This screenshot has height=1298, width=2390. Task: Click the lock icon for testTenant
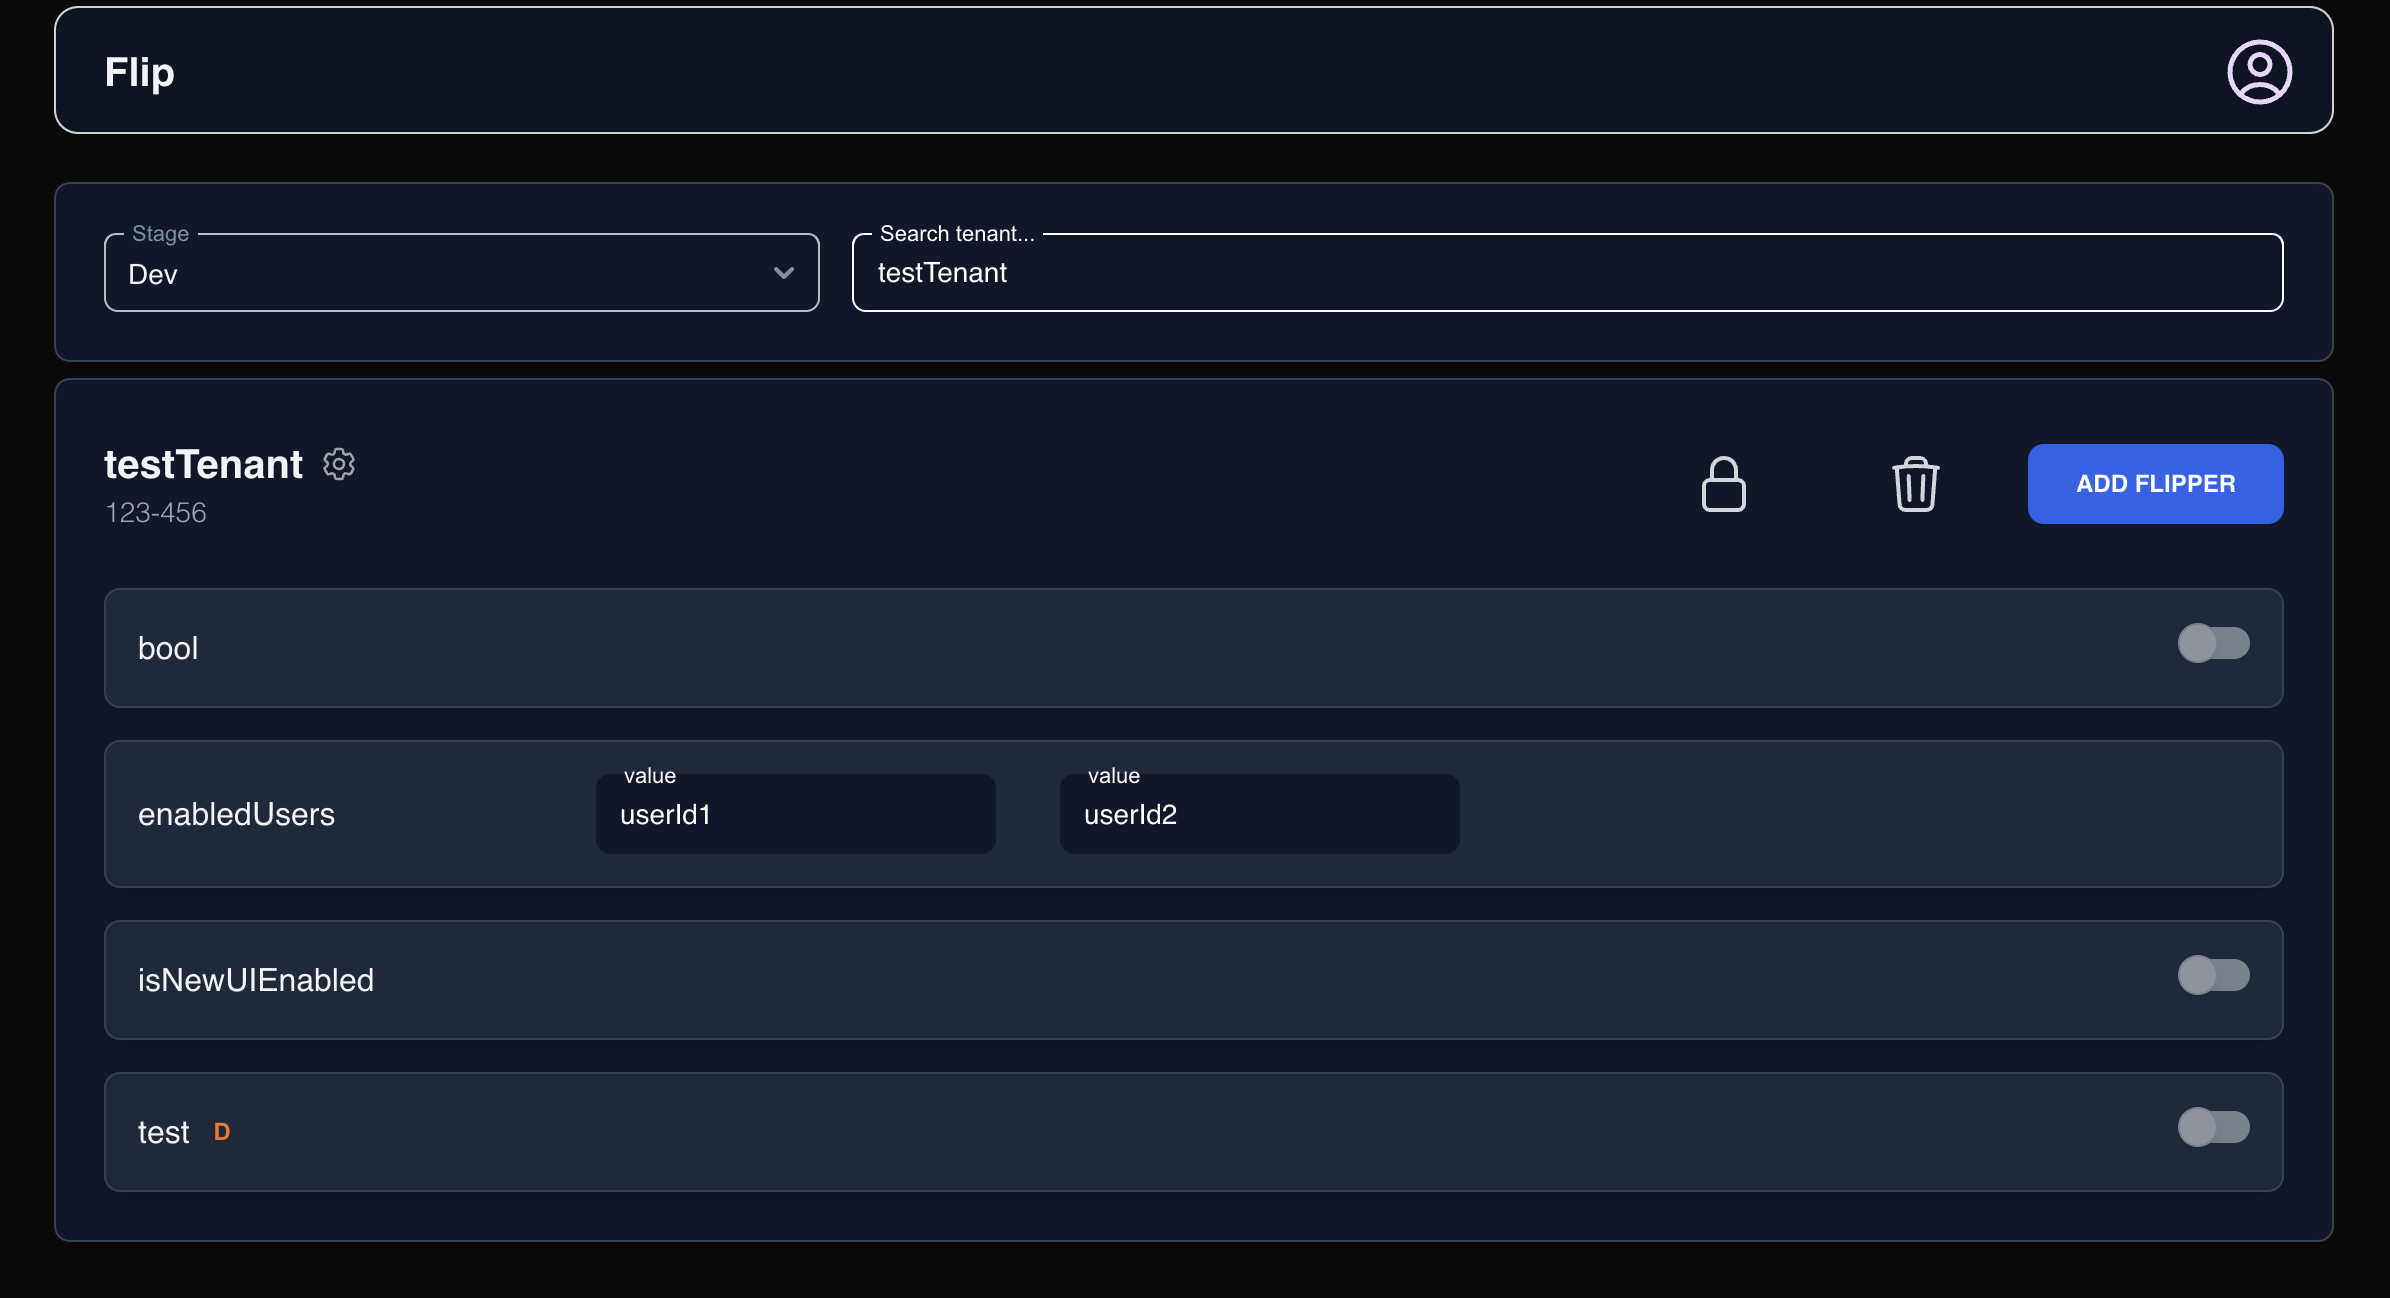pyautogui.click(x=1723, y=484)
